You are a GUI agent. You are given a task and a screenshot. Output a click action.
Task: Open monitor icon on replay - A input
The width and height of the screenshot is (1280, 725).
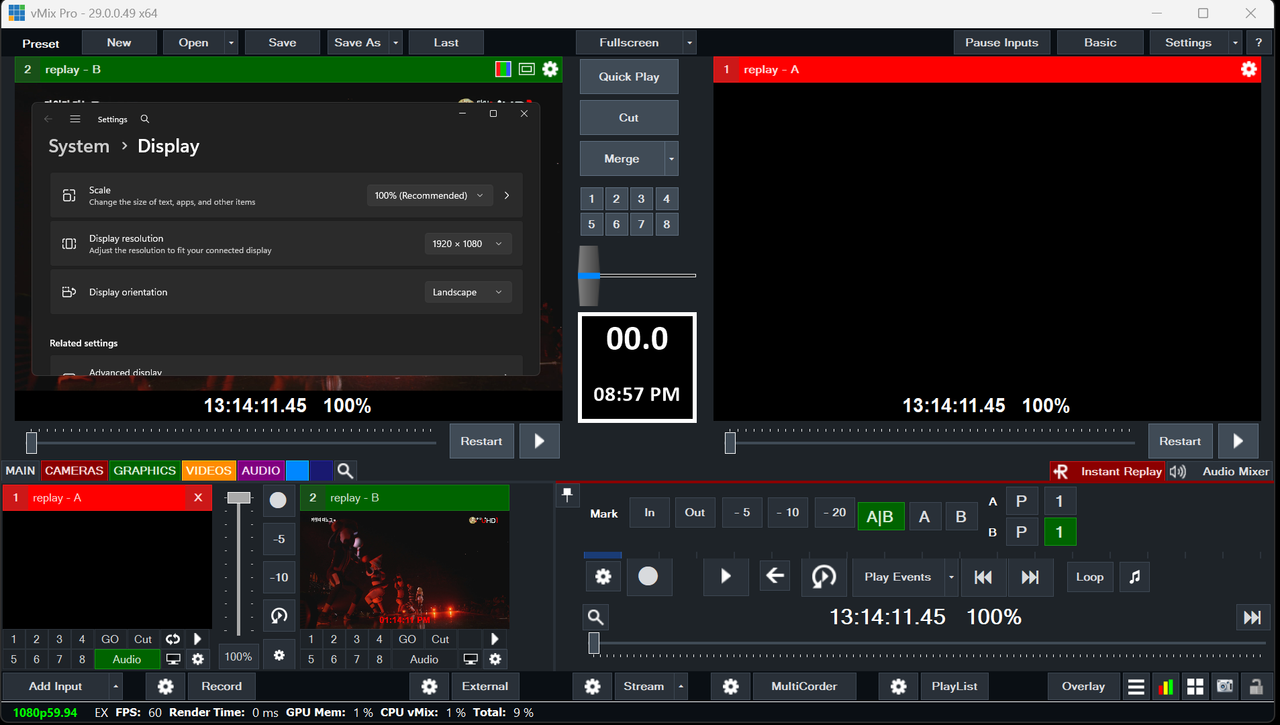pyautogui.click(x=173, y=659)
